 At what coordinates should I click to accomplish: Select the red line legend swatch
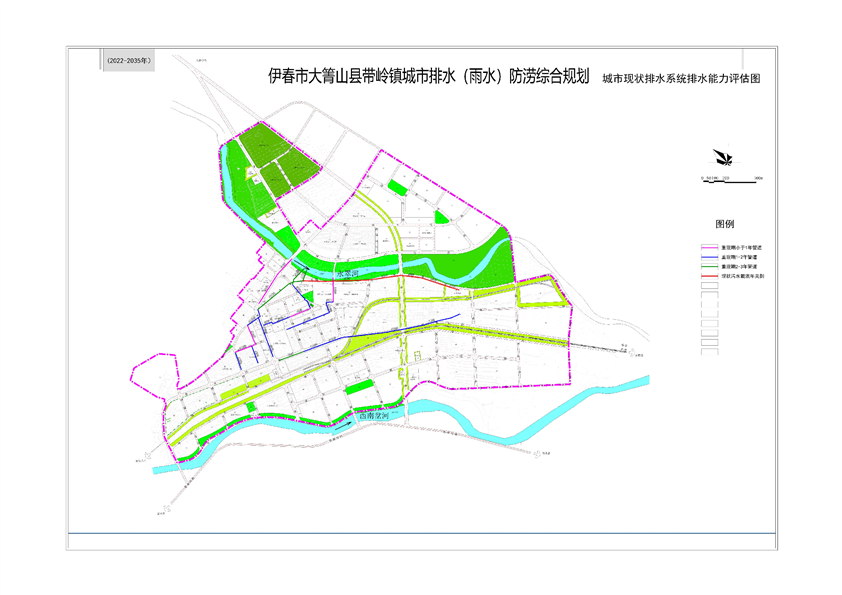pyautogui.click(x=709, y=276)
